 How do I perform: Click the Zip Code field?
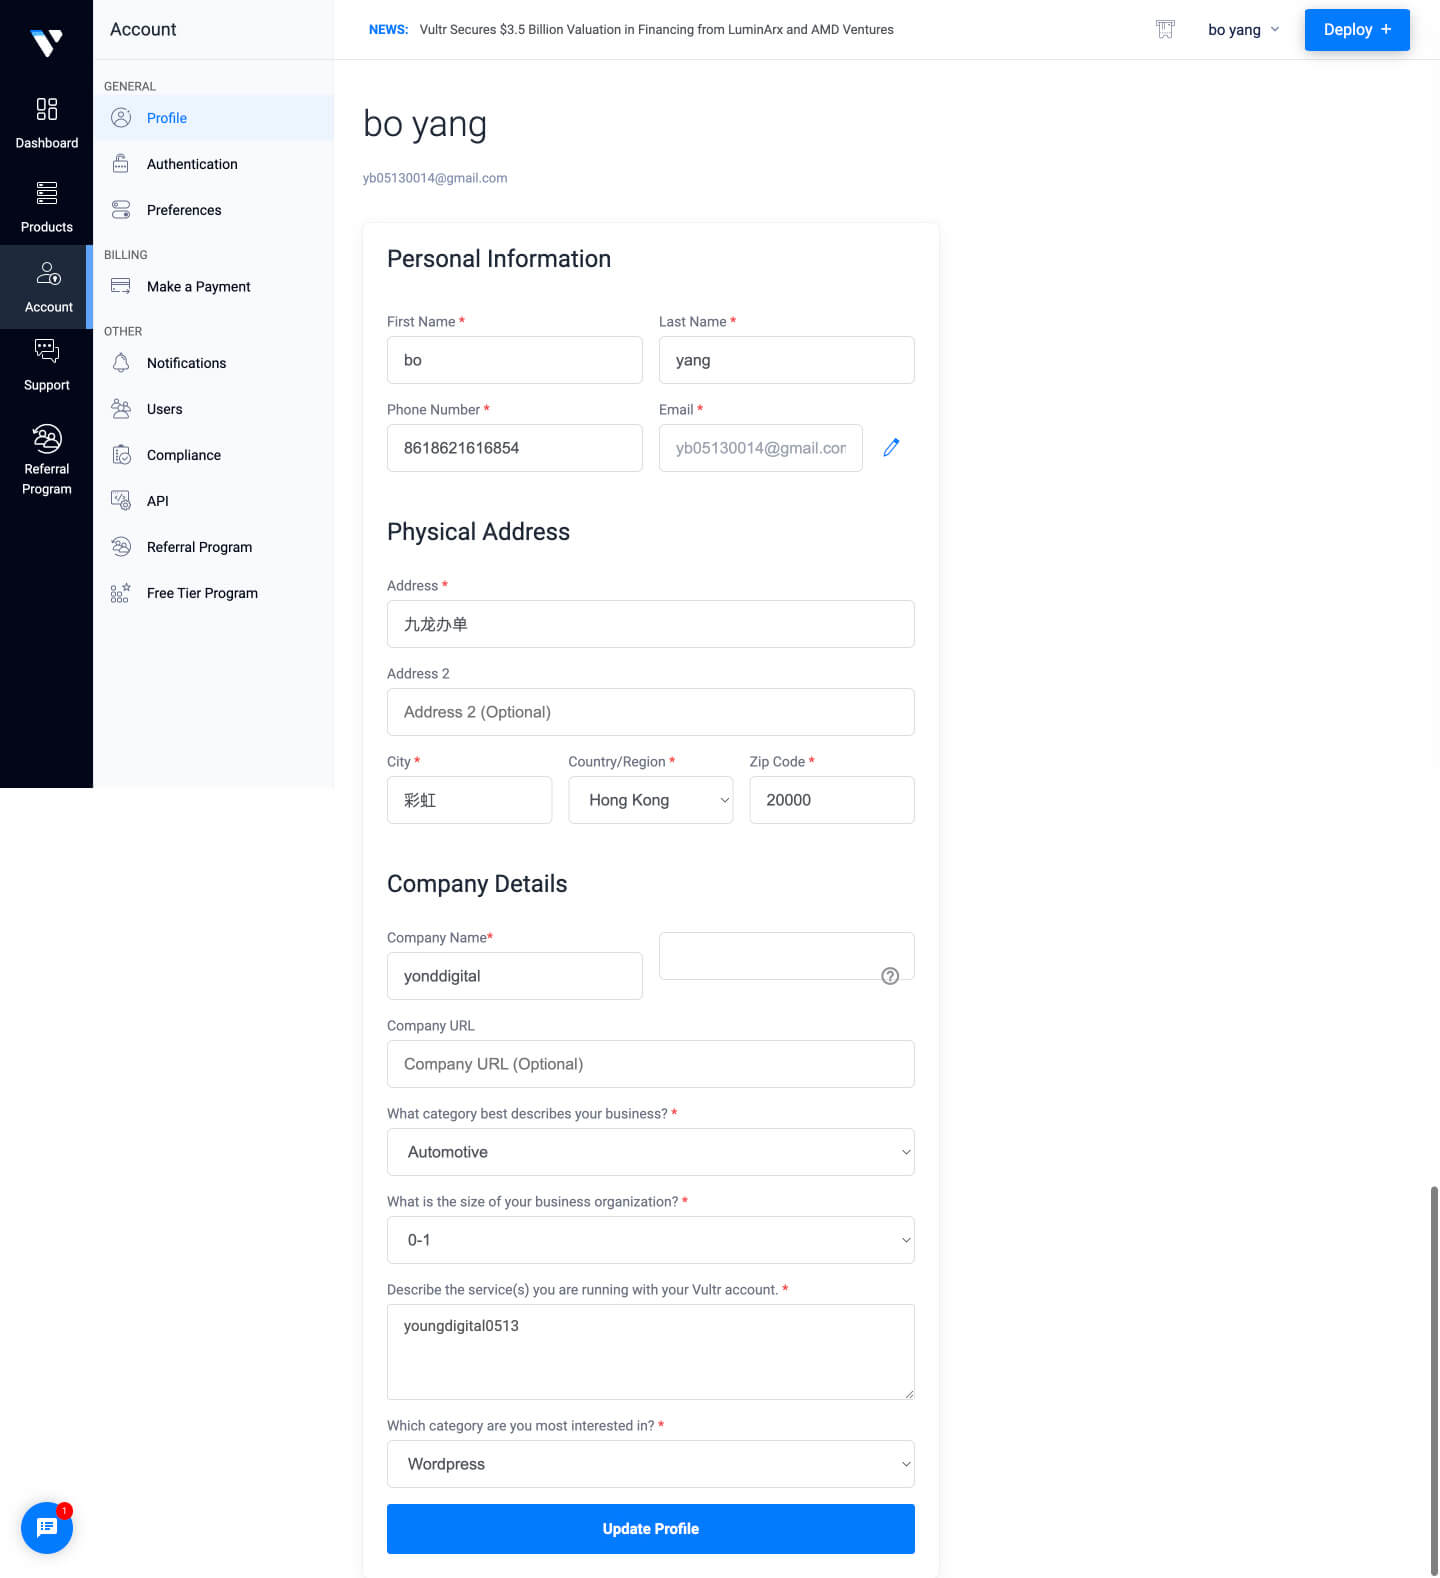[832, 800]
